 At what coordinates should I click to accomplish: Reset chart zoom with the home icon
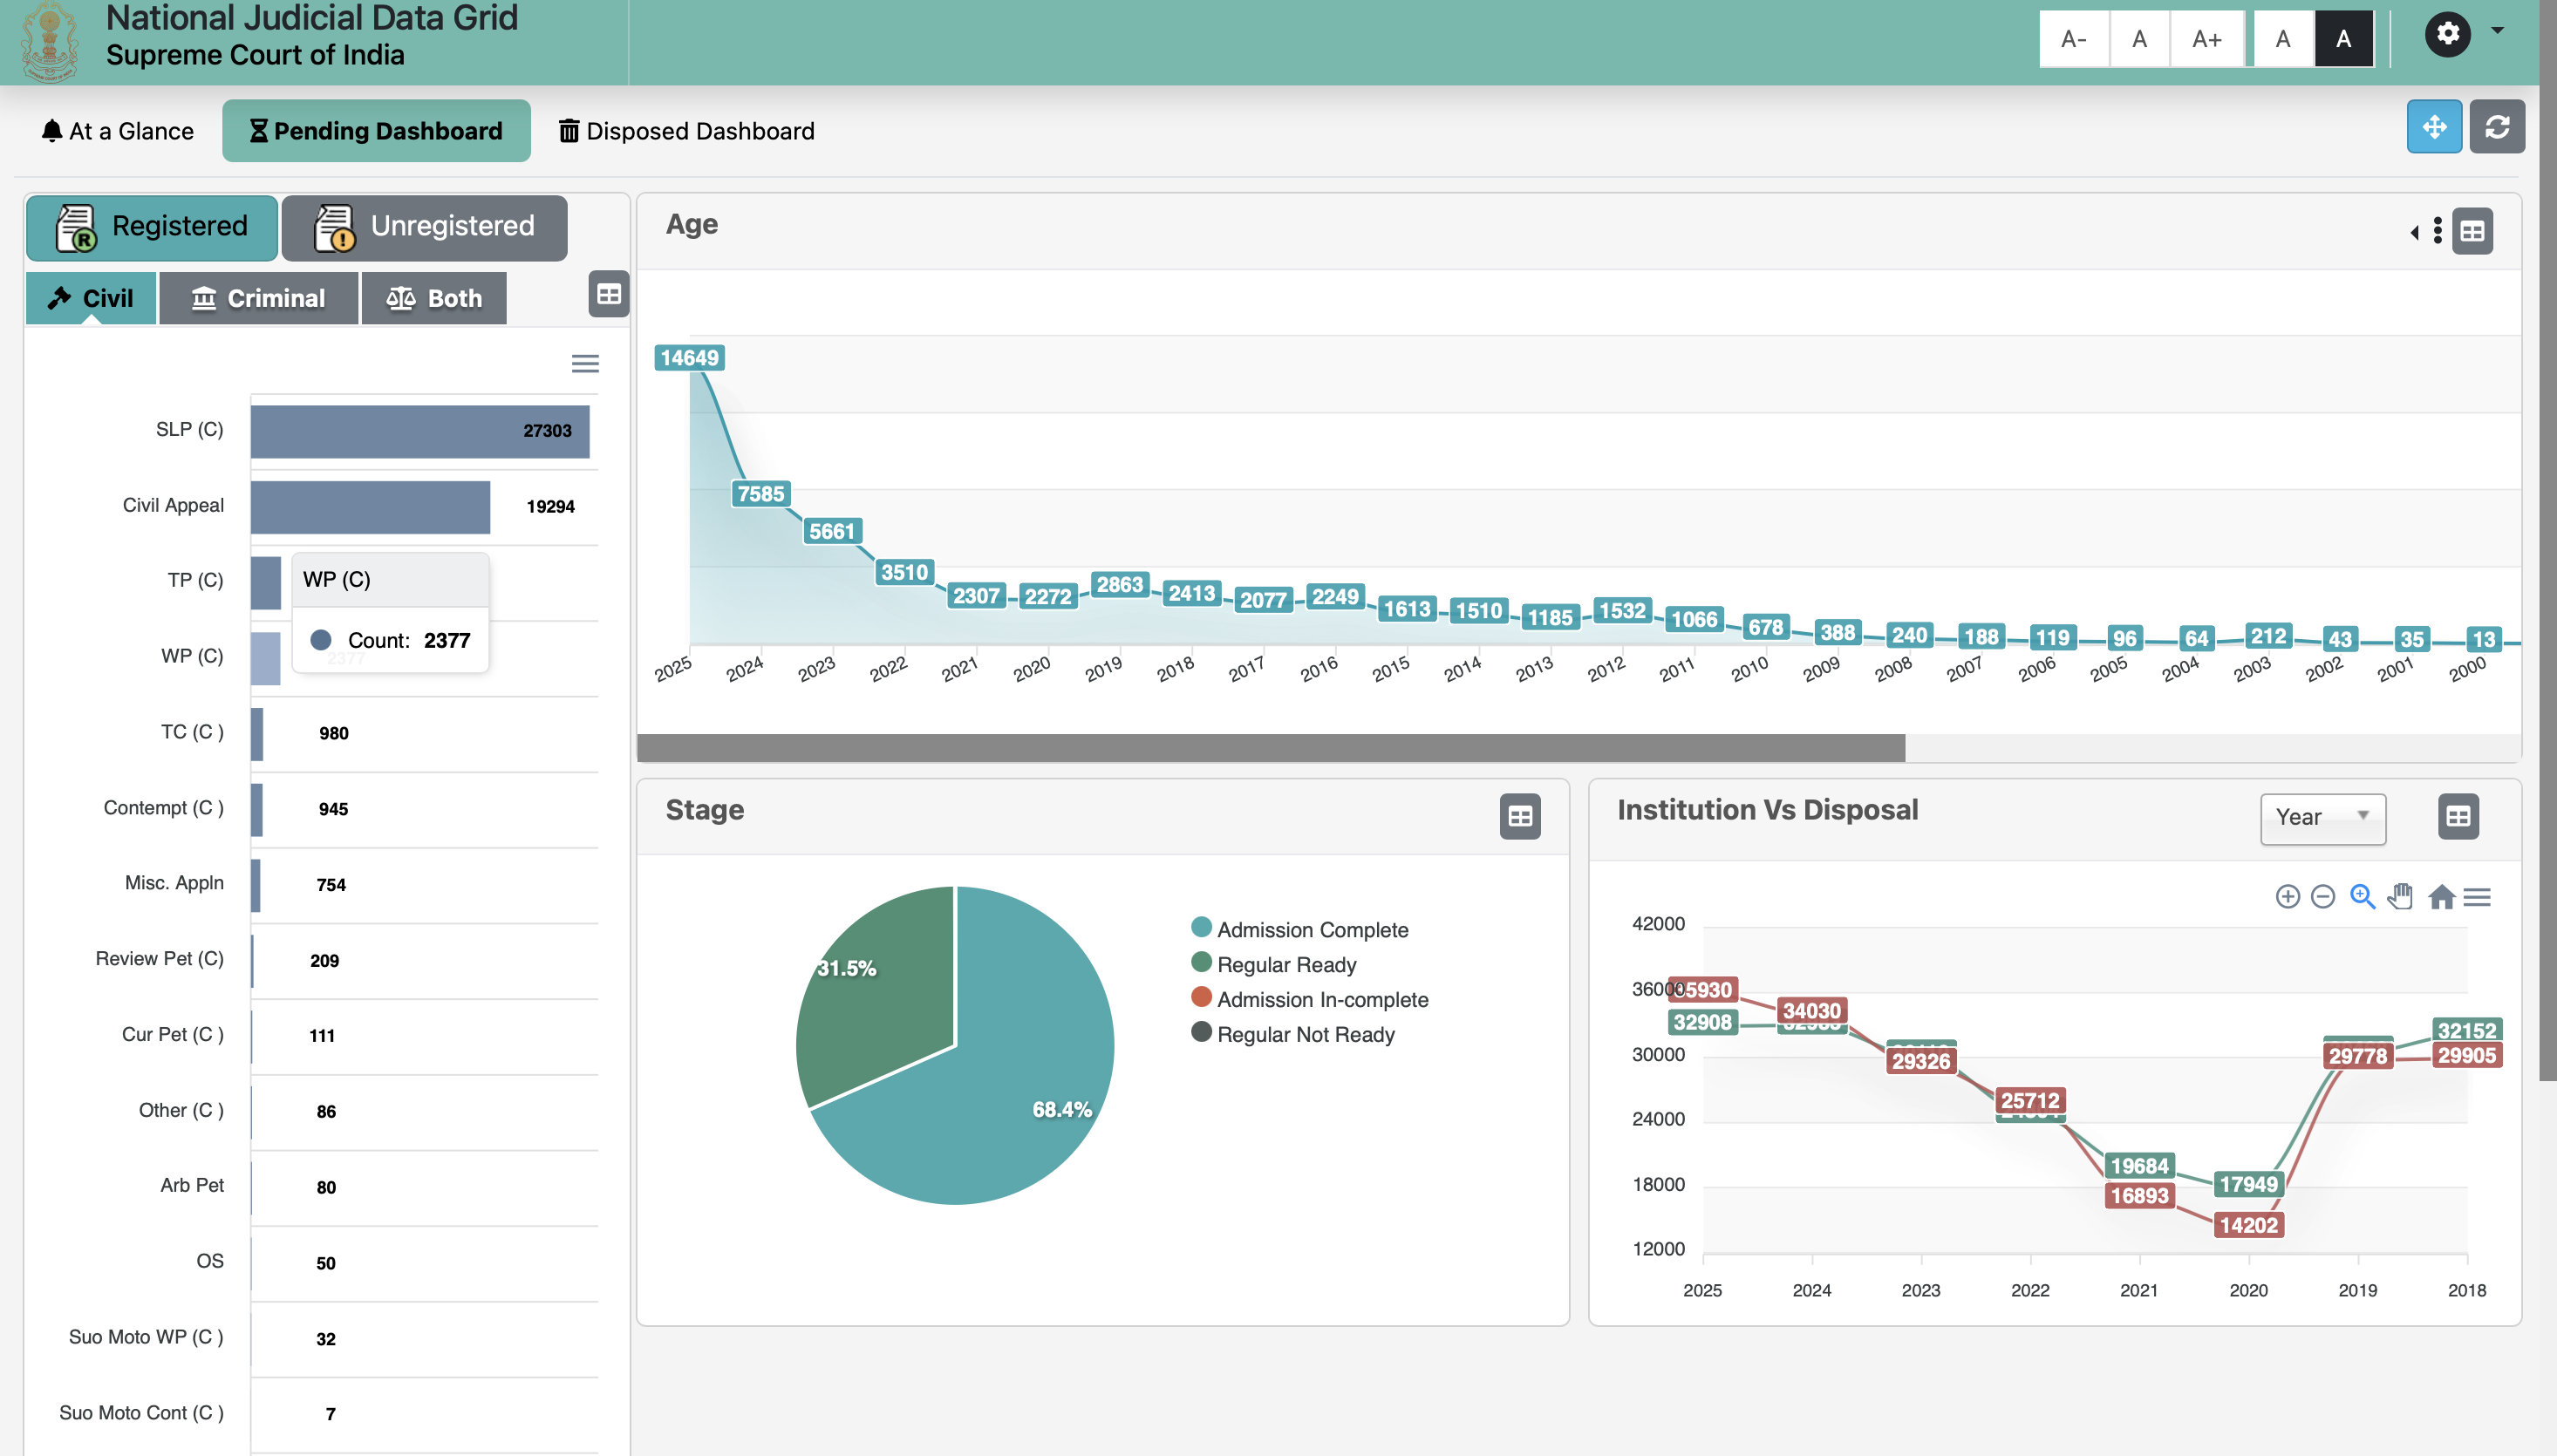click(x=2441, y=896)
